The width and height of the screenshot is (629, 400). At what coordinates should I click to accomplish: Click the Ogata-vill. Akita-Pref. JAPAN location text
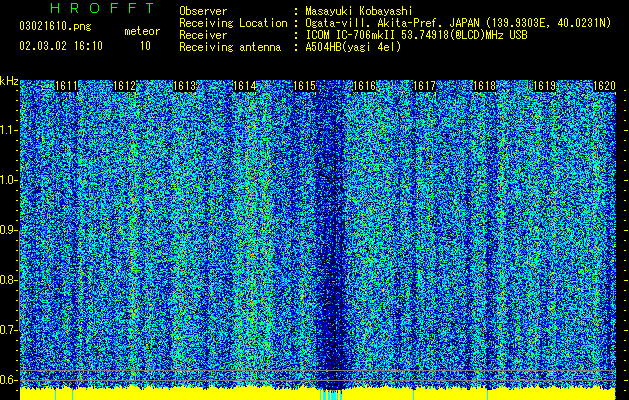[458, 23]
